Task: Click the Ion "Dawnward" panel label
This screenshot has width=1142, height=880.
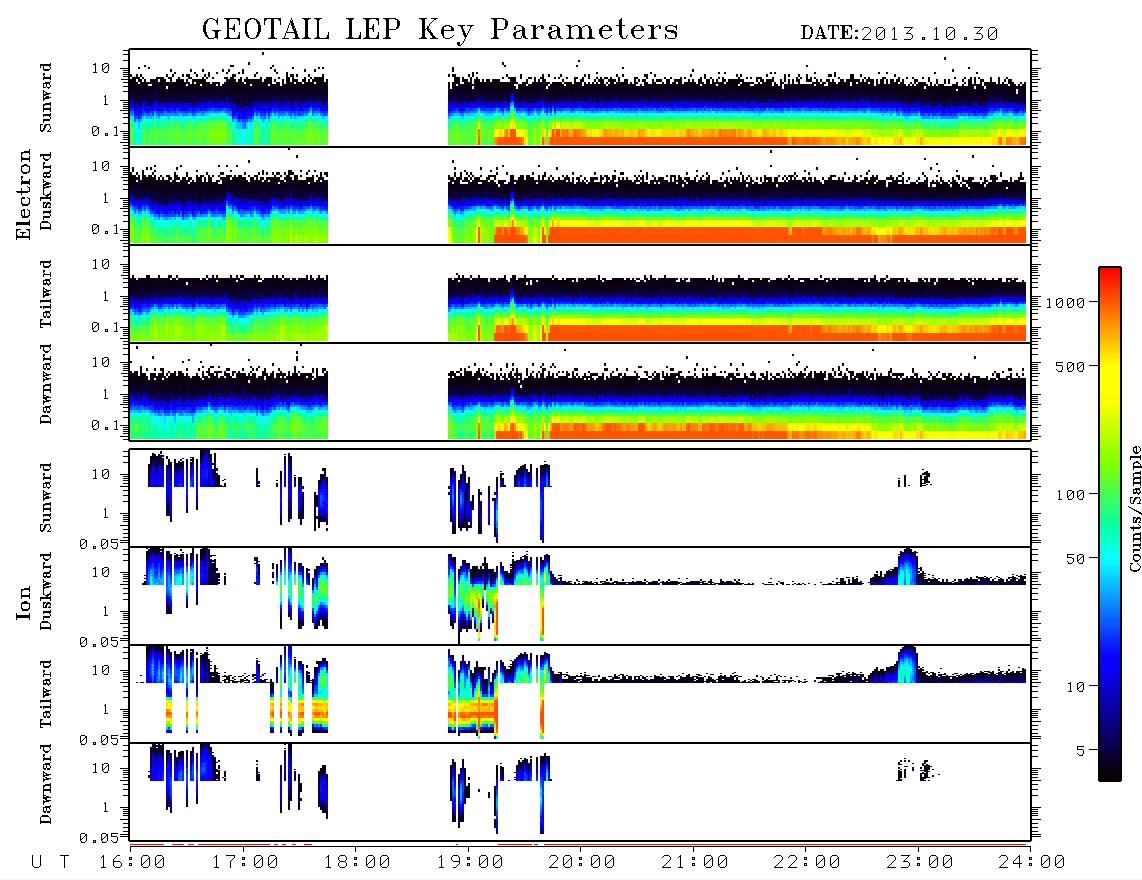Action: tap(46, 785)
